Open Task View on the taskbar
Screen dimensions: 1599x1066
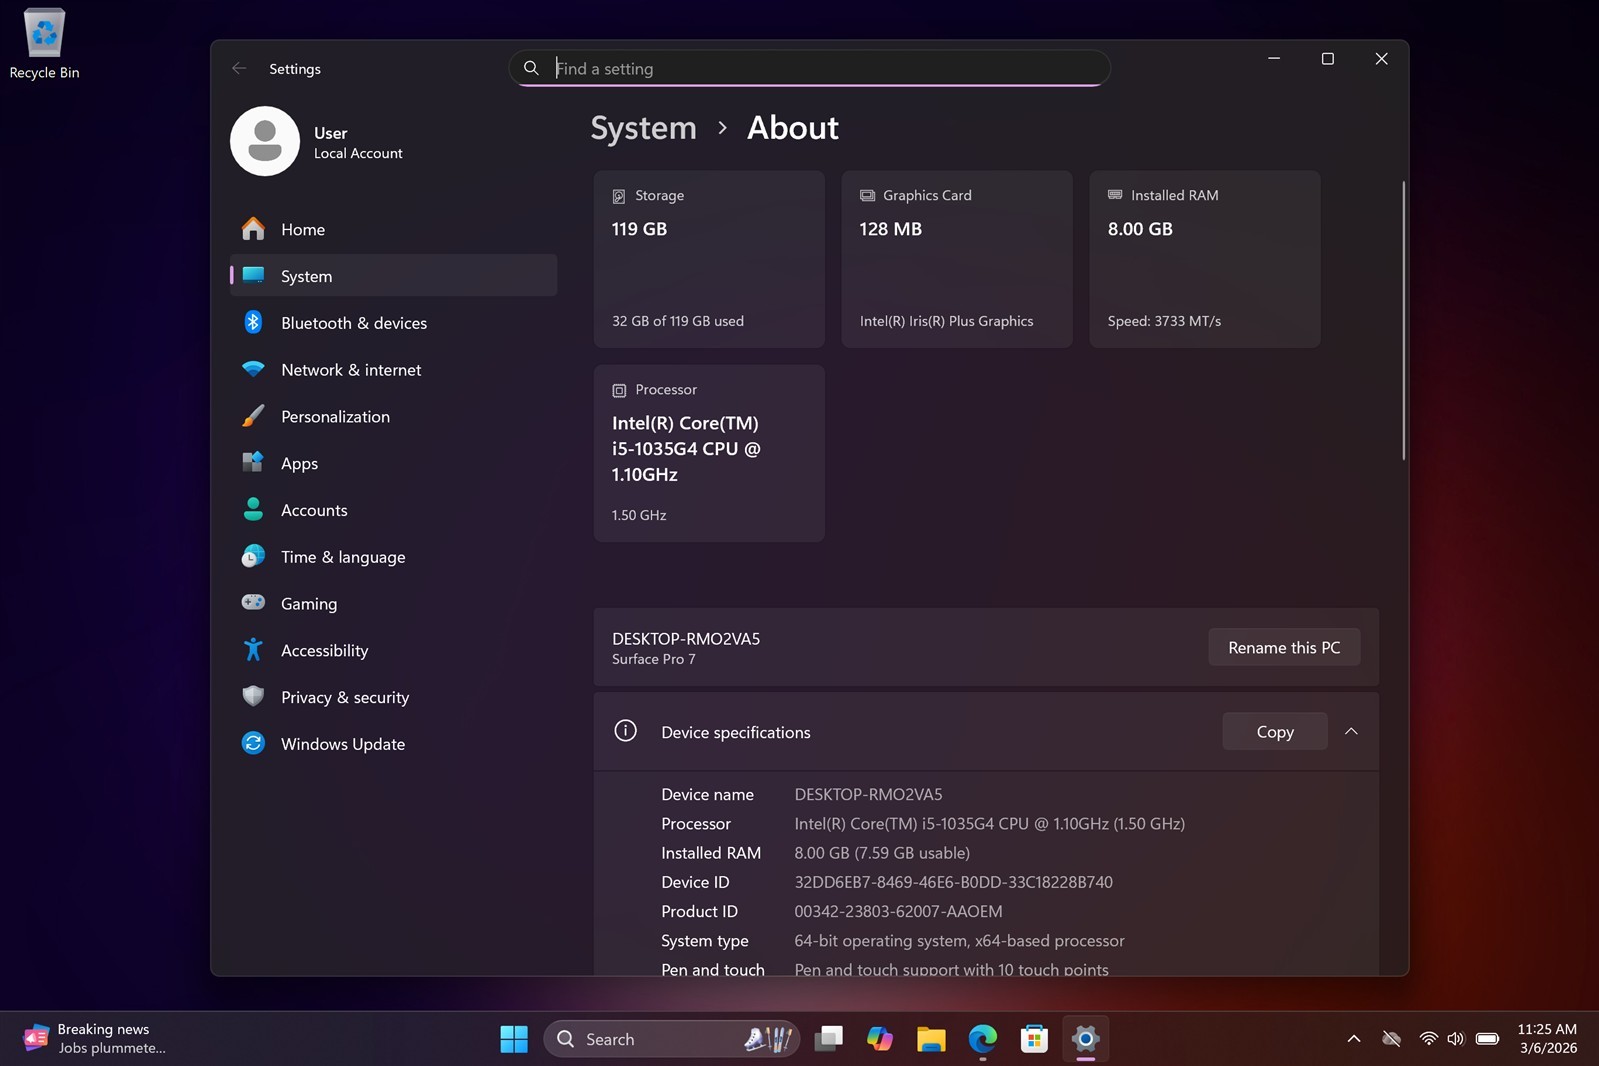[x=828, y=1039]
